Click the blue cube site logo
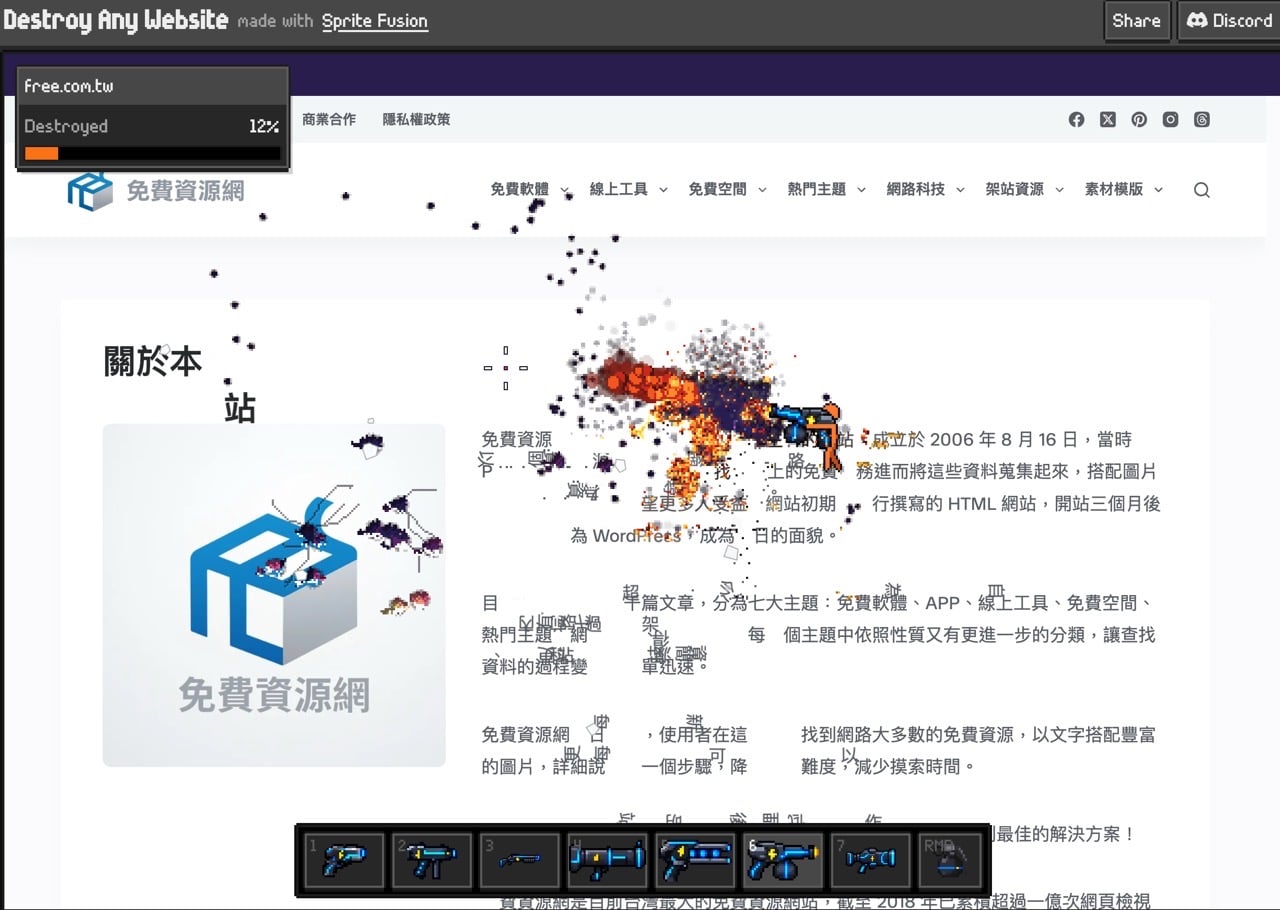 (x=90, y=190)
